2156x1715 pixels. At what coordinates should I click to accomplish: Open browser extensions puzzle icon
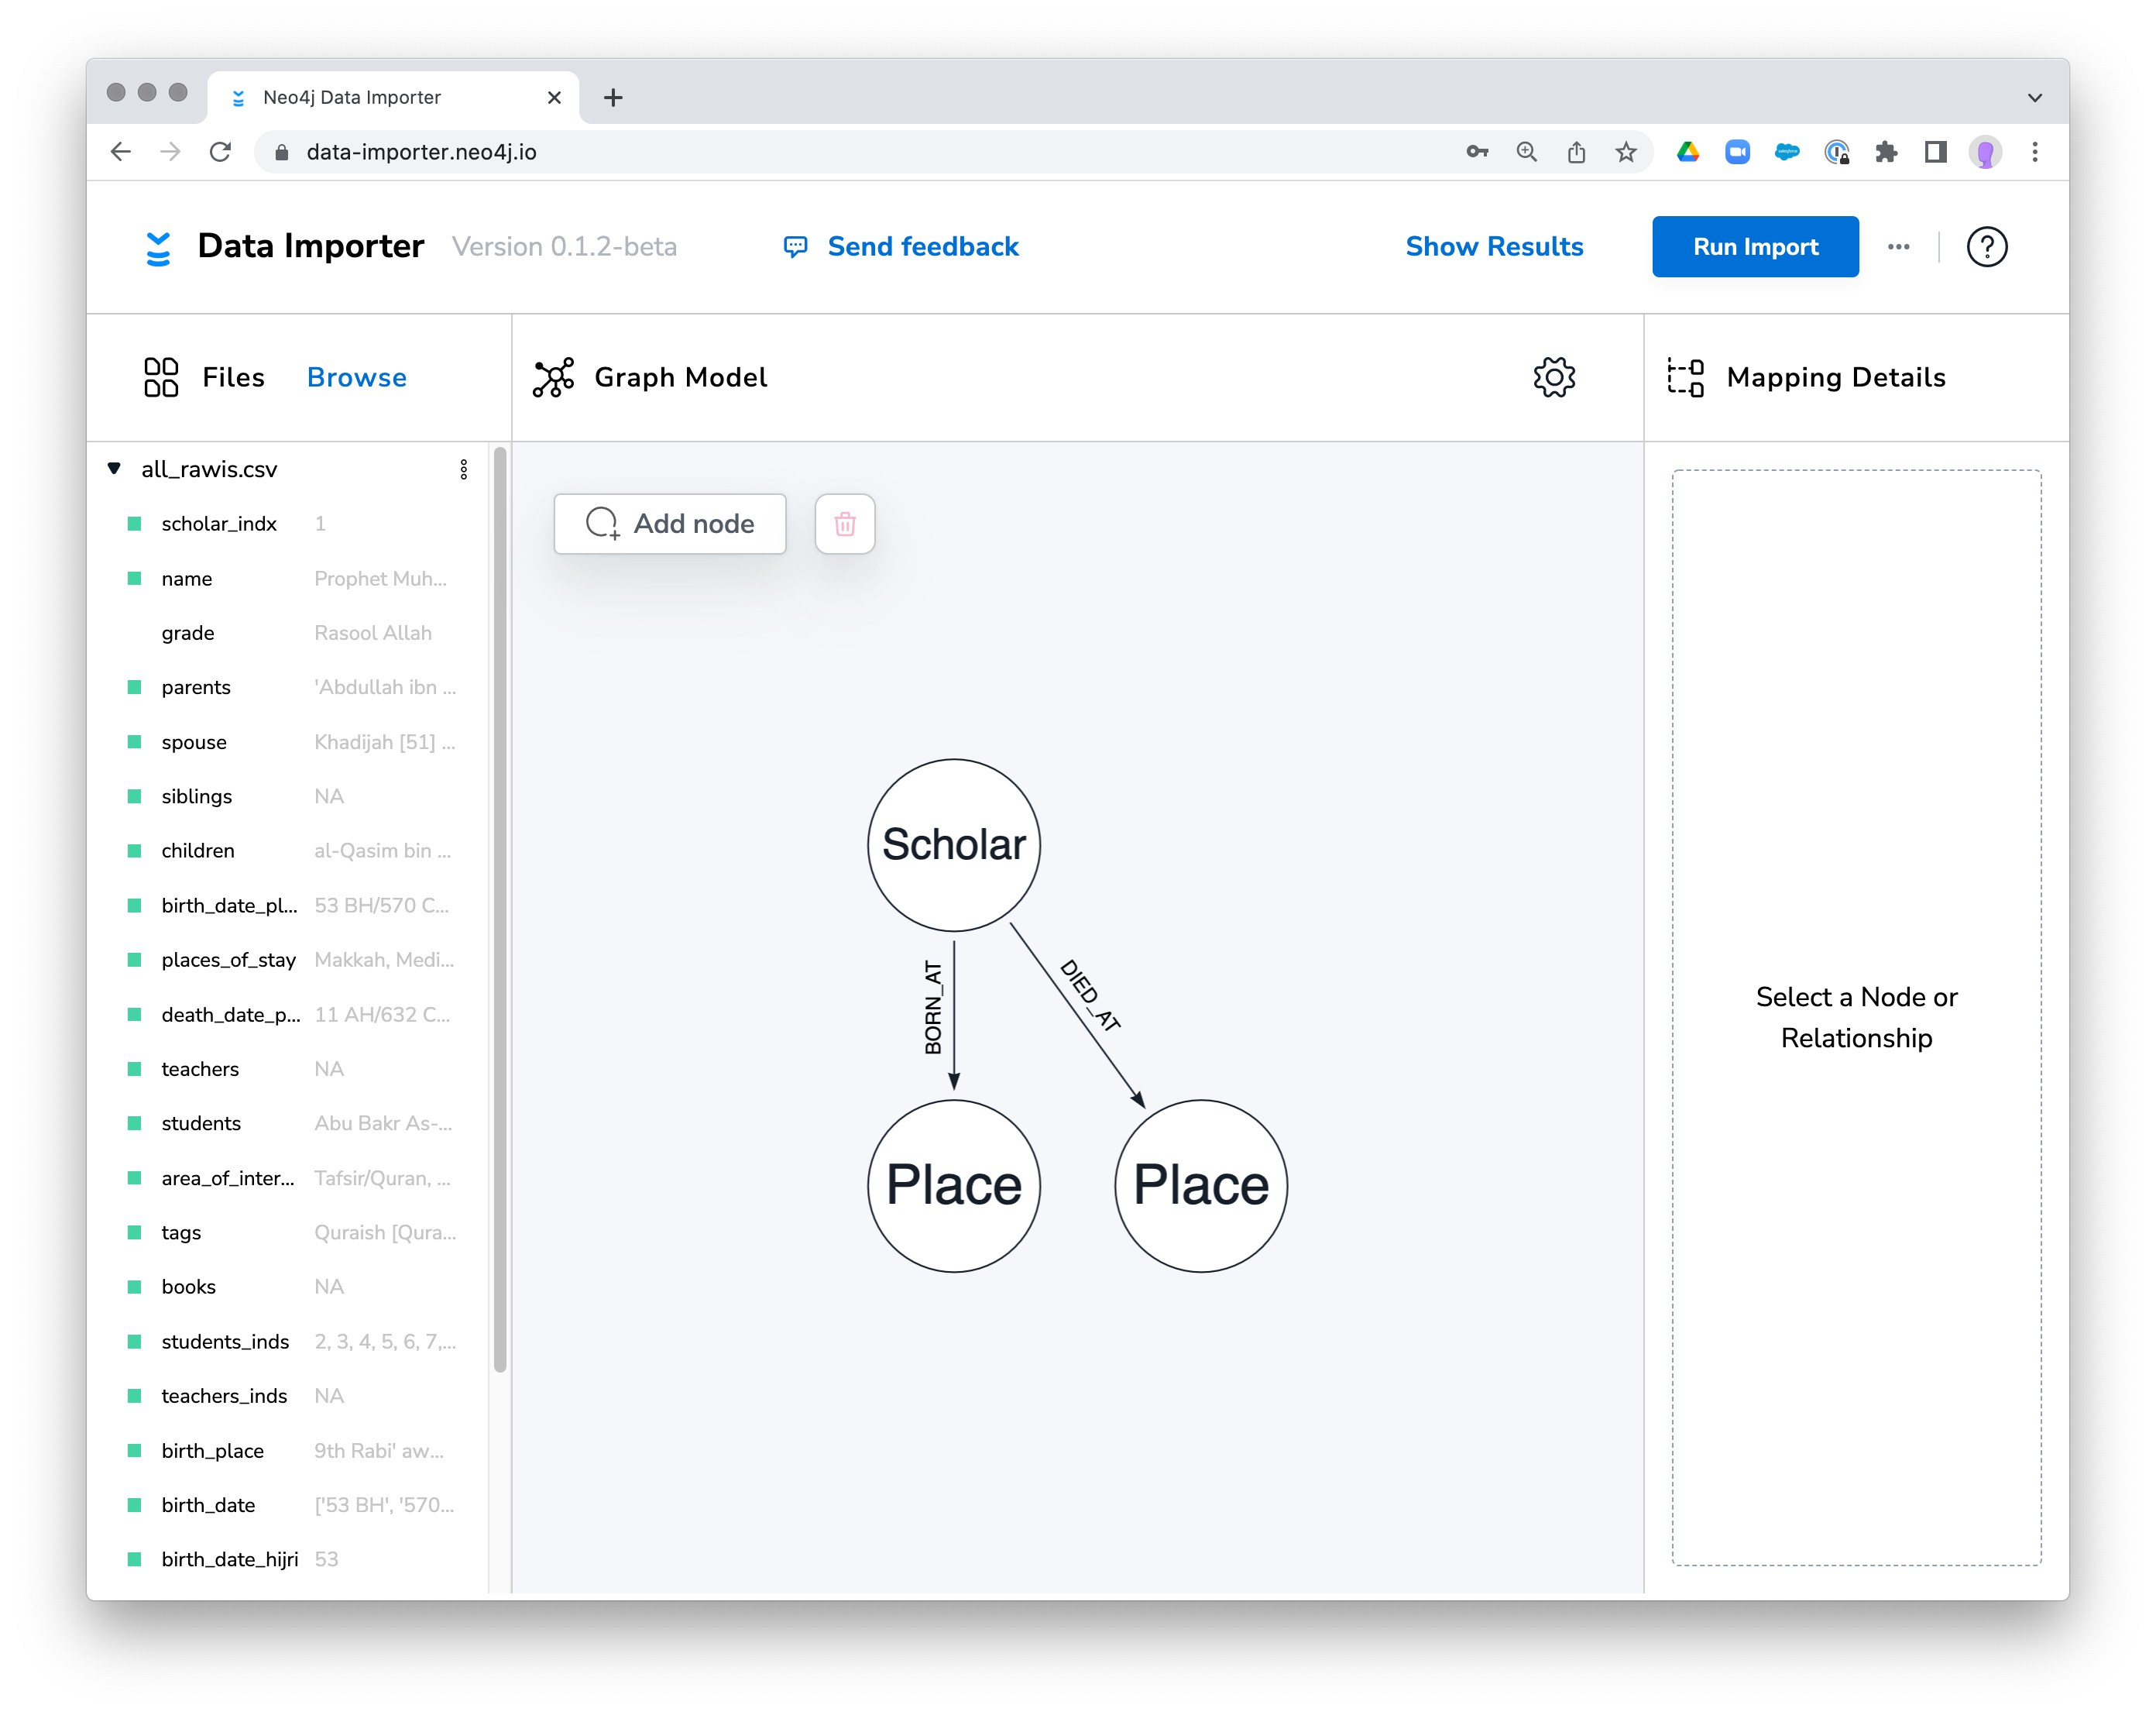[1886, 152]
